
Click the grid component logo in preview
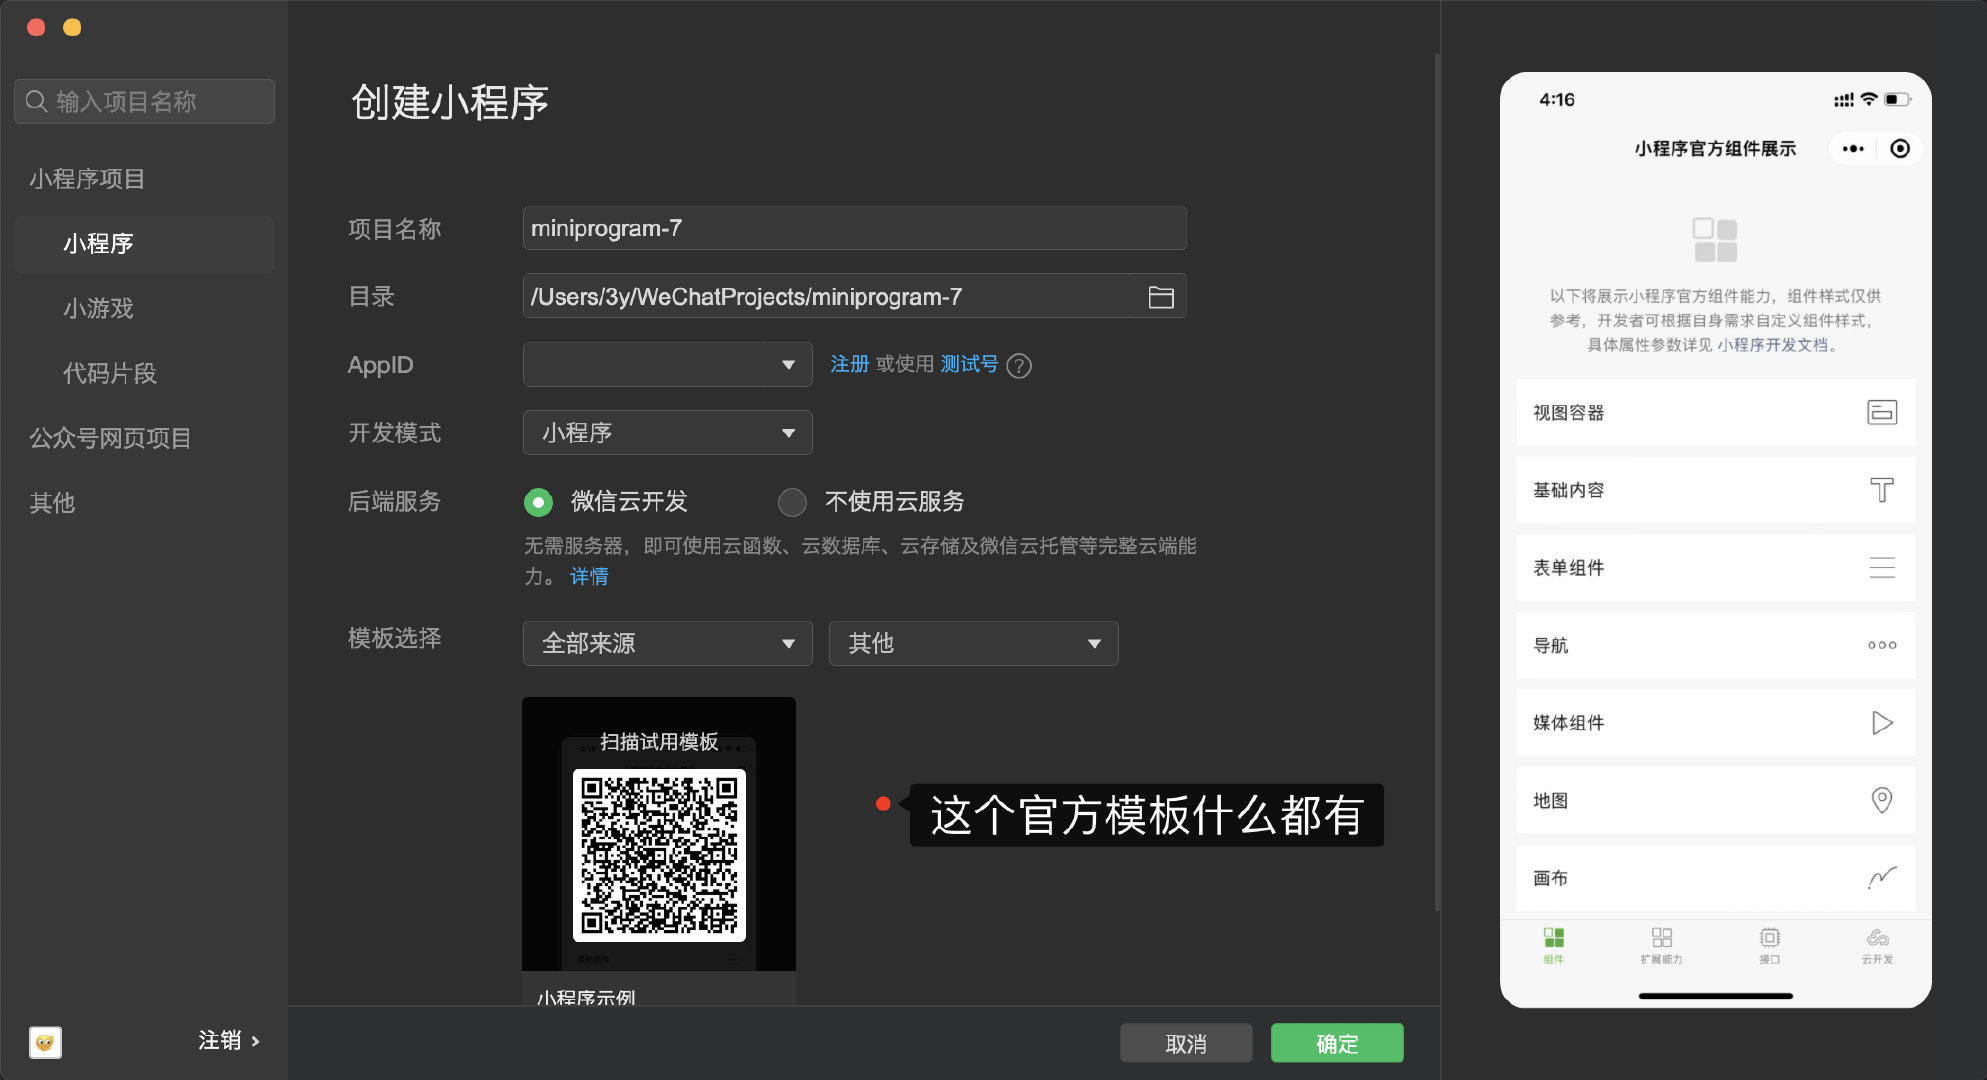pyautogui.click(x=1715, y=240)
